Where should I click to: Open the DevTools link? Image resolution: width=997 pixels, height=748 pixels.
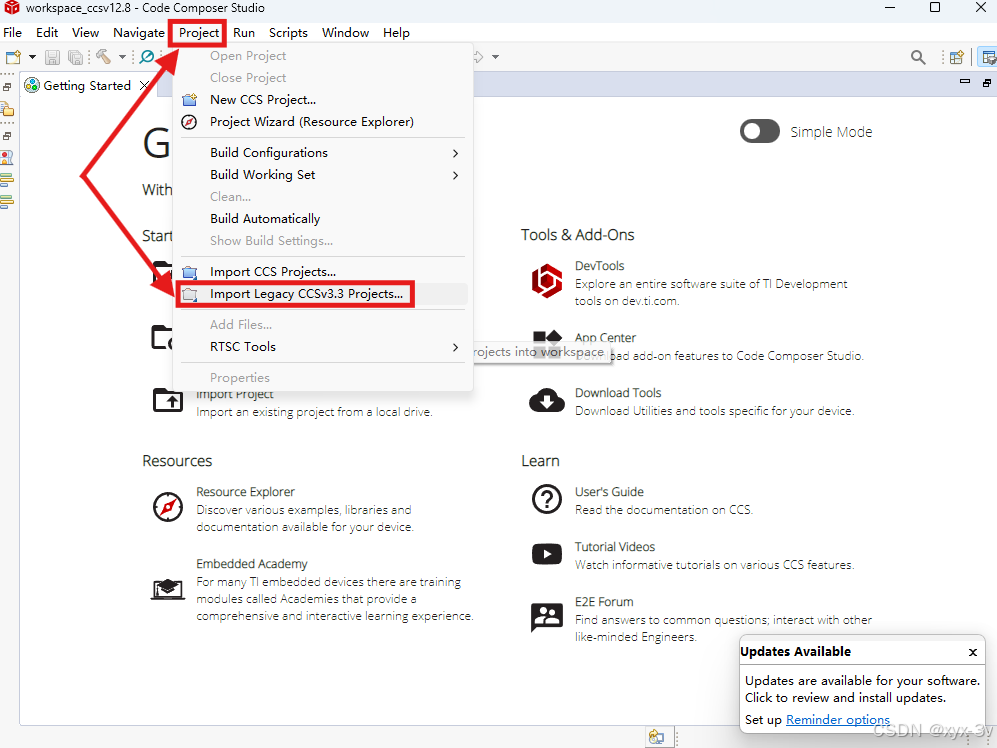tap(599, 266)
